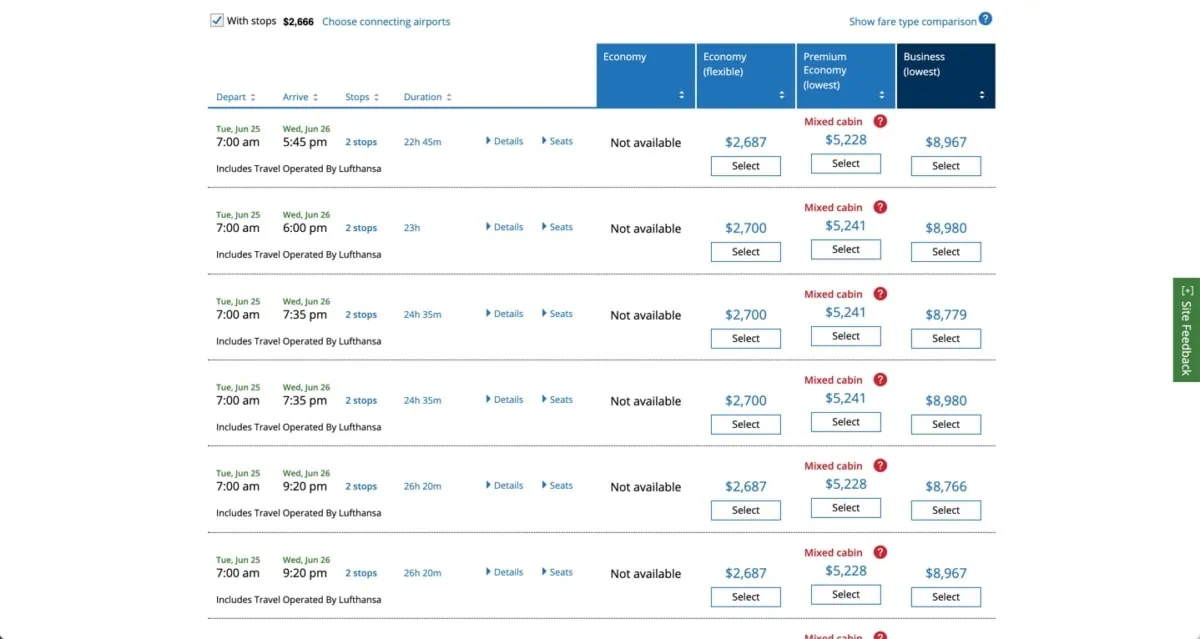Select the $8,967 Business fare for 5:45 pm arrival
Image resolution: width=1200 pixels, height=639 pixels.
pyautogui.click(x=945, y=166)
